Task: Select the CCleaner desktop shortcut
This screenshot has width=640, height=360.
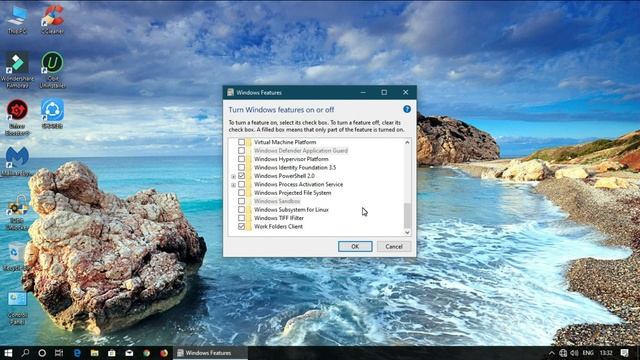Action: (52, 19)
